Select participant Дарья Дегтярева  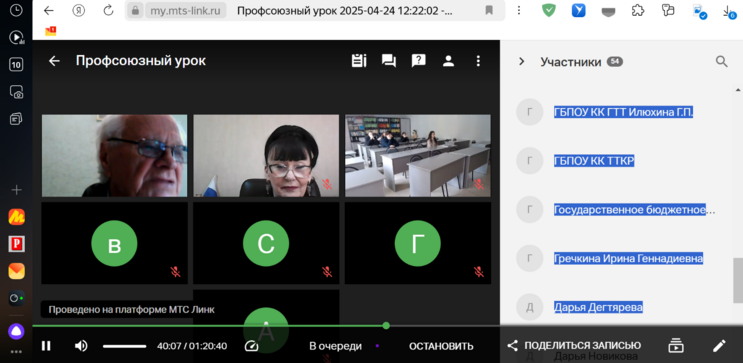(598, 307)
